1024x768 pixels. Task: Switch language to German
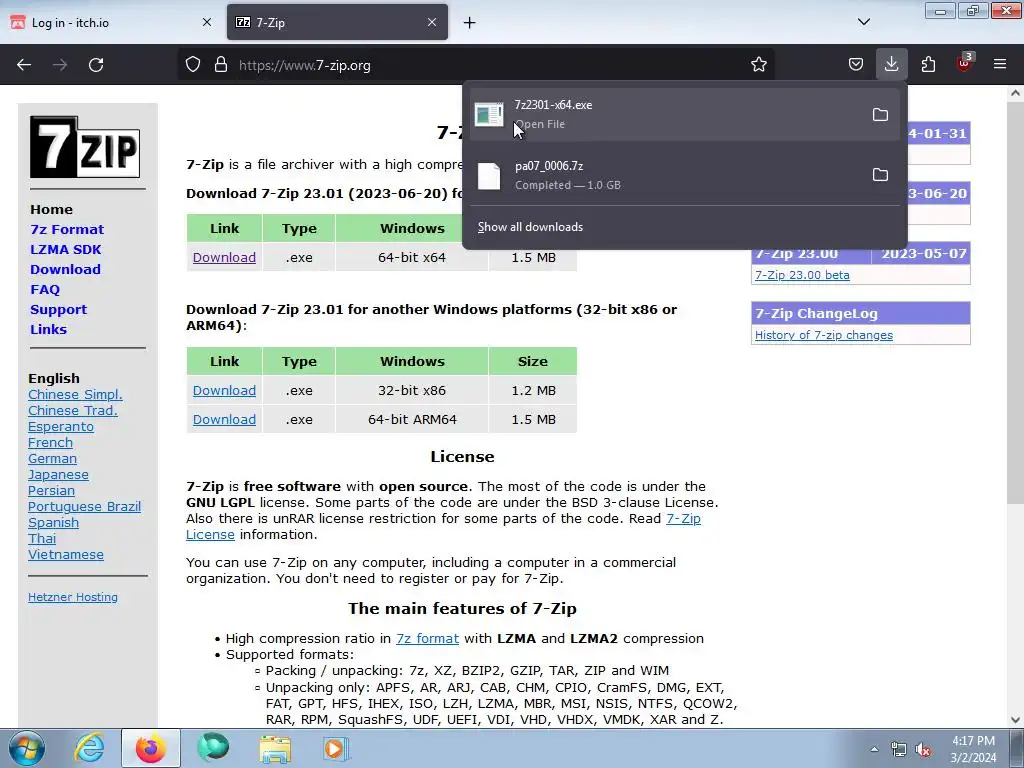pyautogui.click(x=52, y=458)
